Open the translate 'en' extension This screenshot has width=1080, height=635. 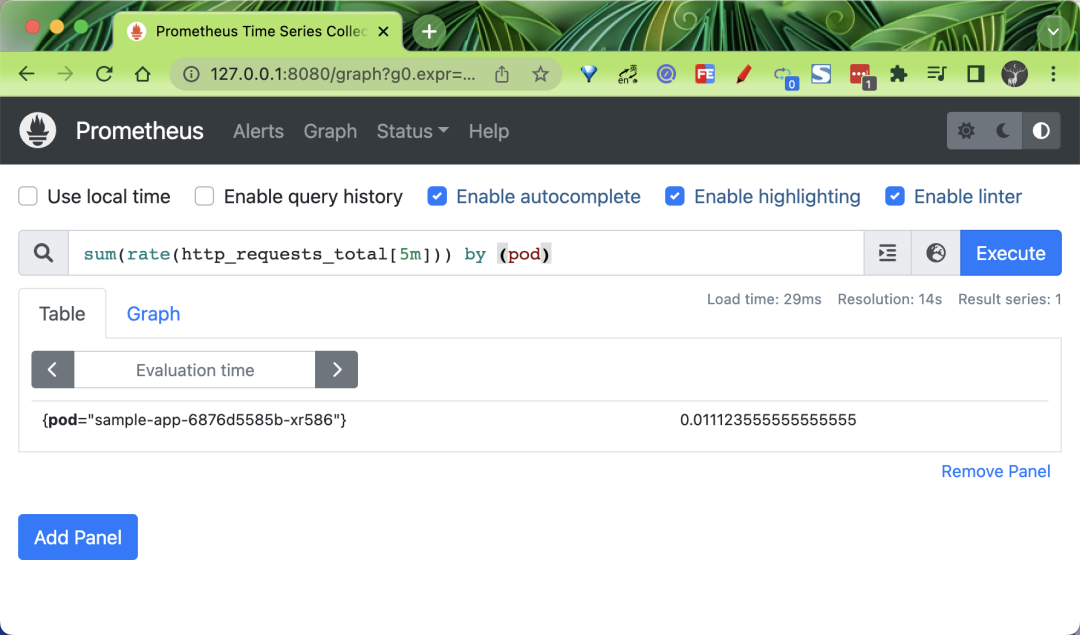tap(627, 74)
